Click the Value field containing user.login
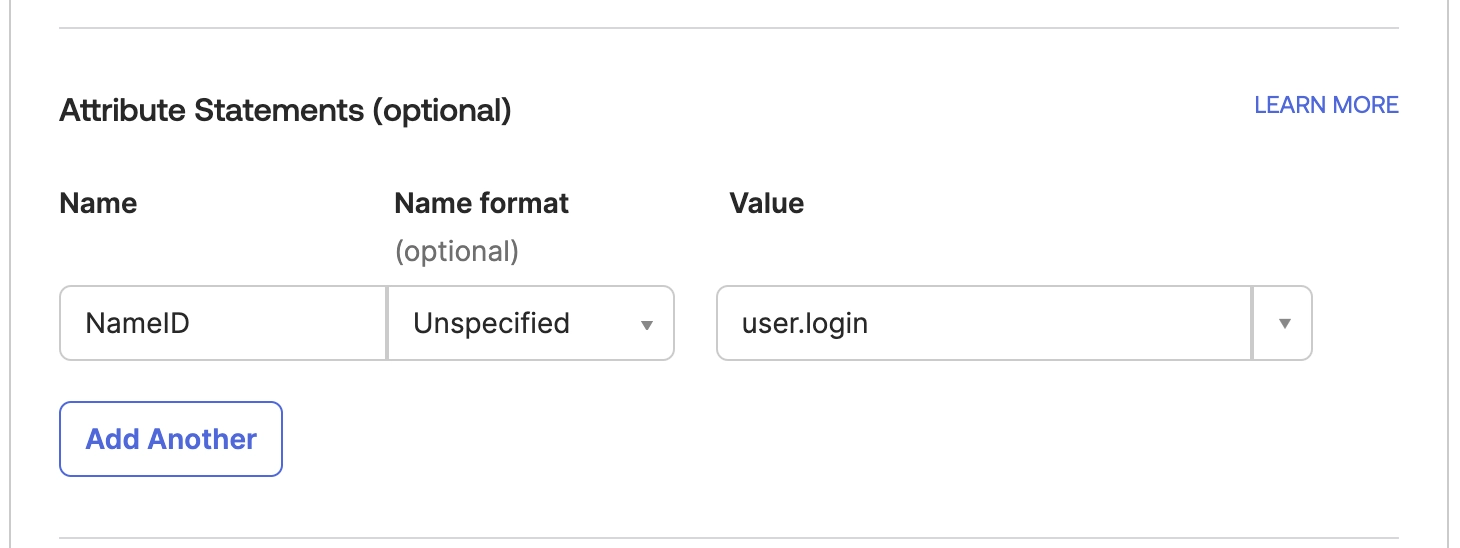Image resolution: width=1460 pixels, height=548 pixels. (983, 323)
